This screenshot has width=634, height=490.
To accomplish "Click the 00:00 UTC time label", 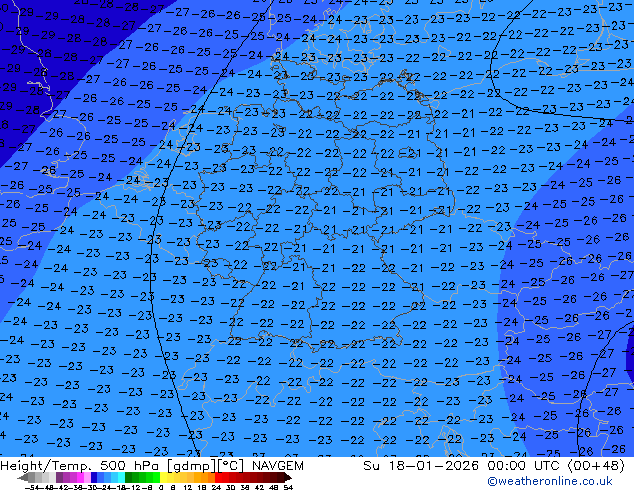I will click(x=524, y=466).
